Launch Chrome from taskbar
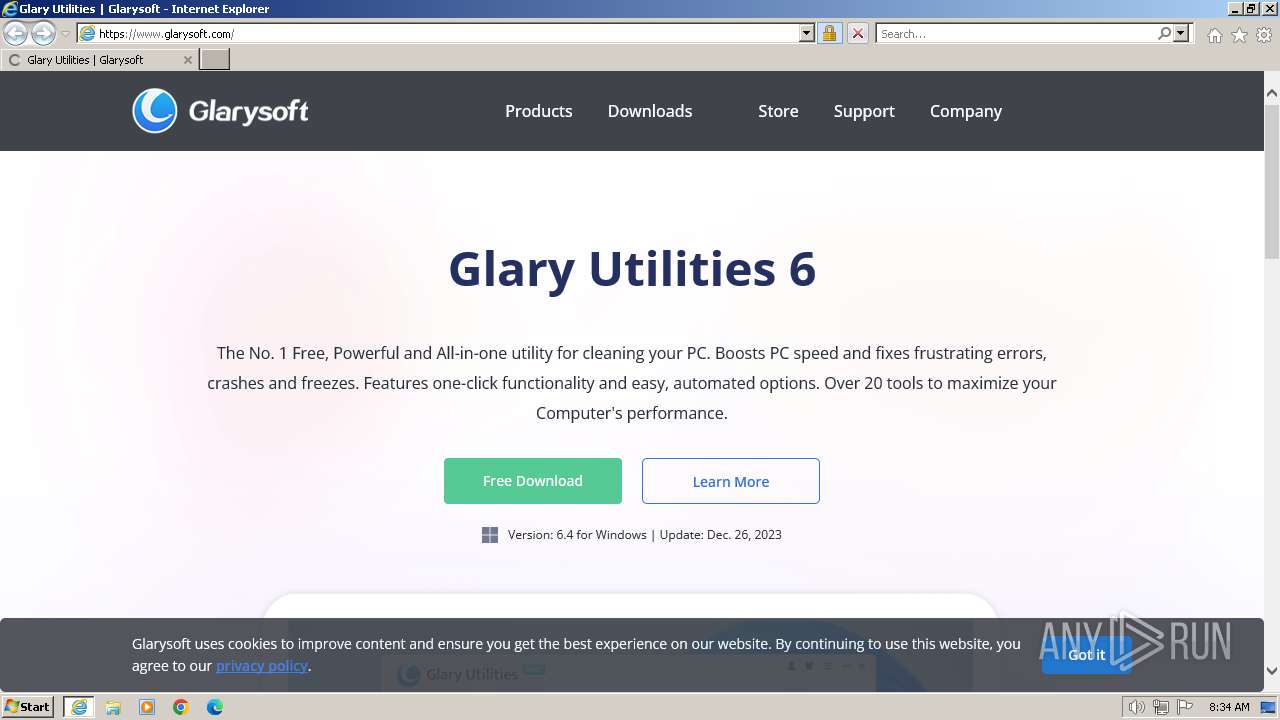1280x720 pixels. coord(181,707)
